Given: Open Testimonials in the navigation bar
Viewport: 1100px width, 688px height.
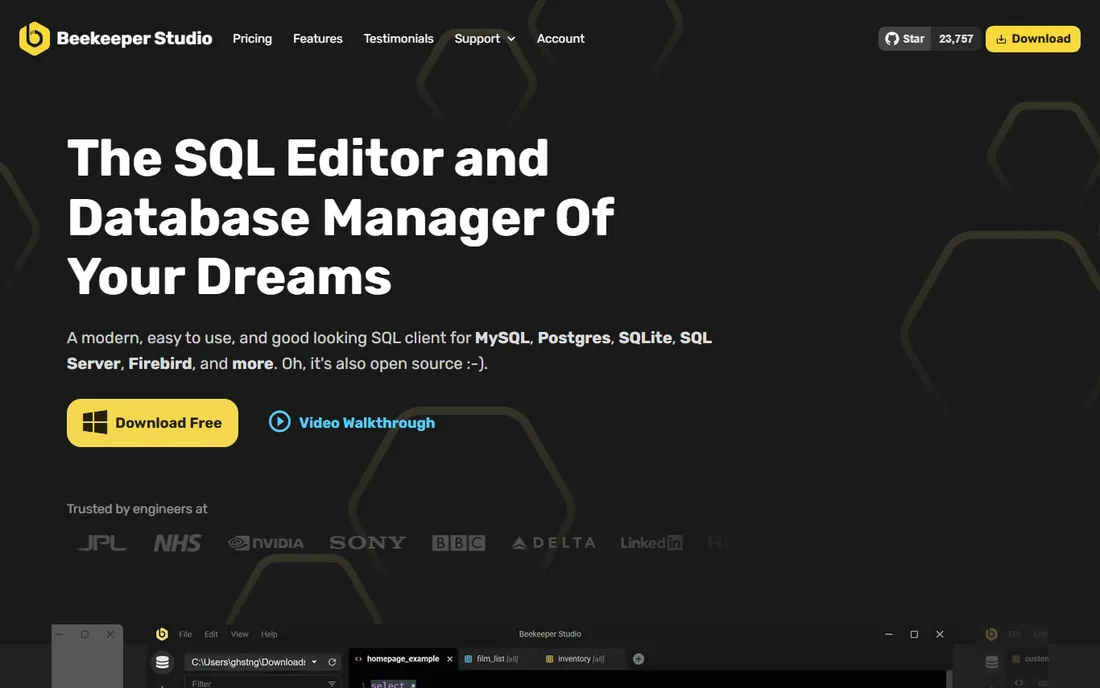Looking at the screenshot, I should click(398, 39).
